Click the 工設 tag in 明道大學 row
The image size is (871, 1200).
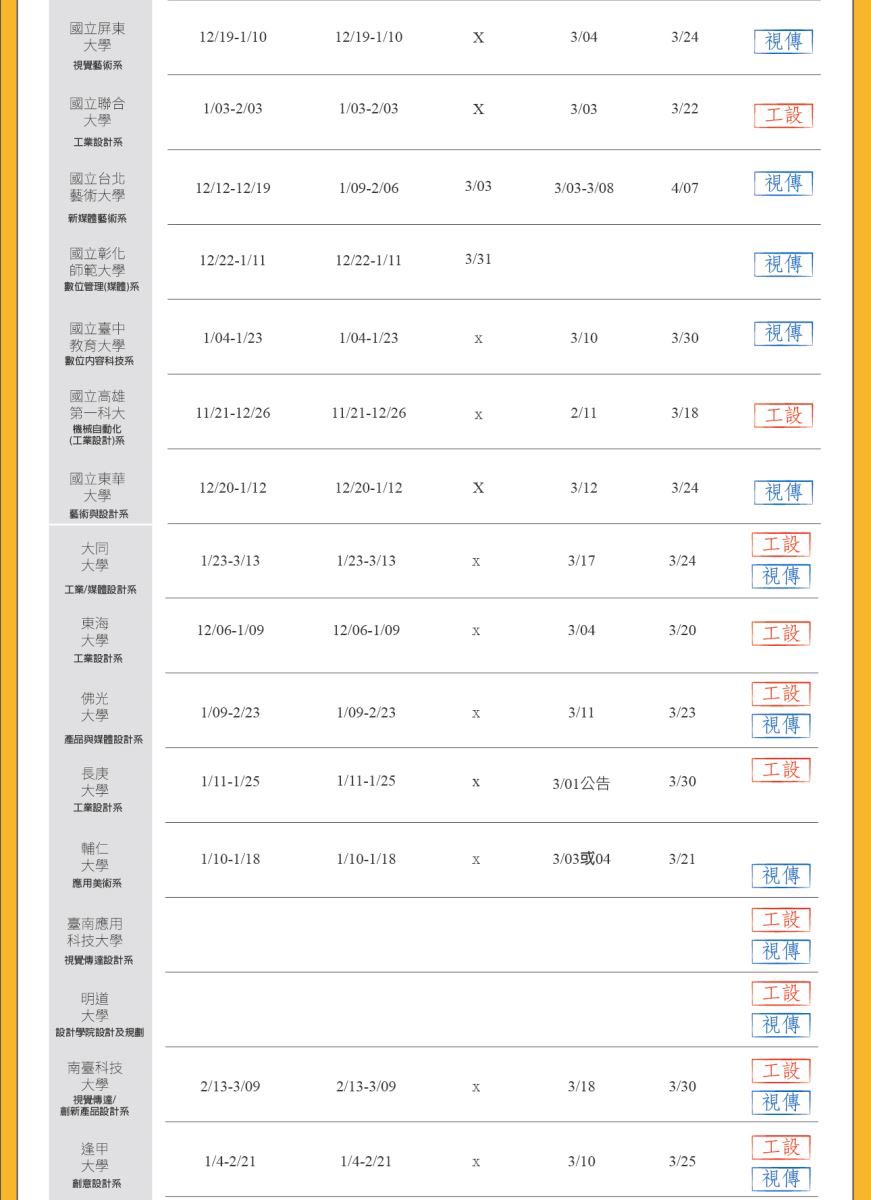point(781,993)
